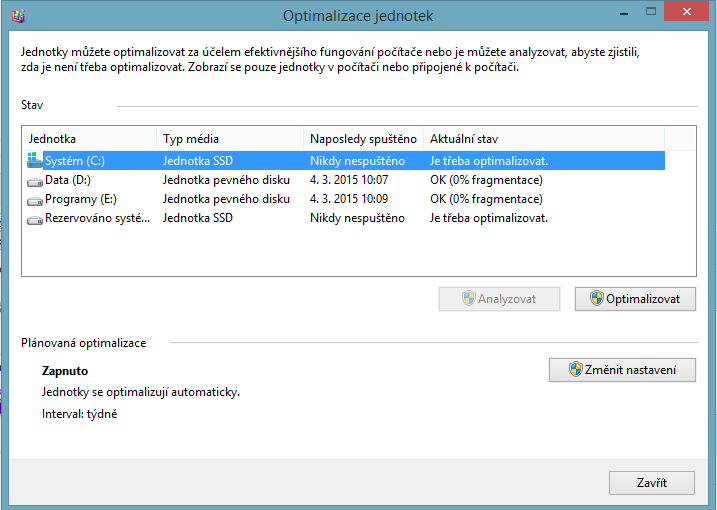The height and width of the screenshot is (510, 717).
Task: Sort by Typ média column header
Action: (x=230, y=139)
